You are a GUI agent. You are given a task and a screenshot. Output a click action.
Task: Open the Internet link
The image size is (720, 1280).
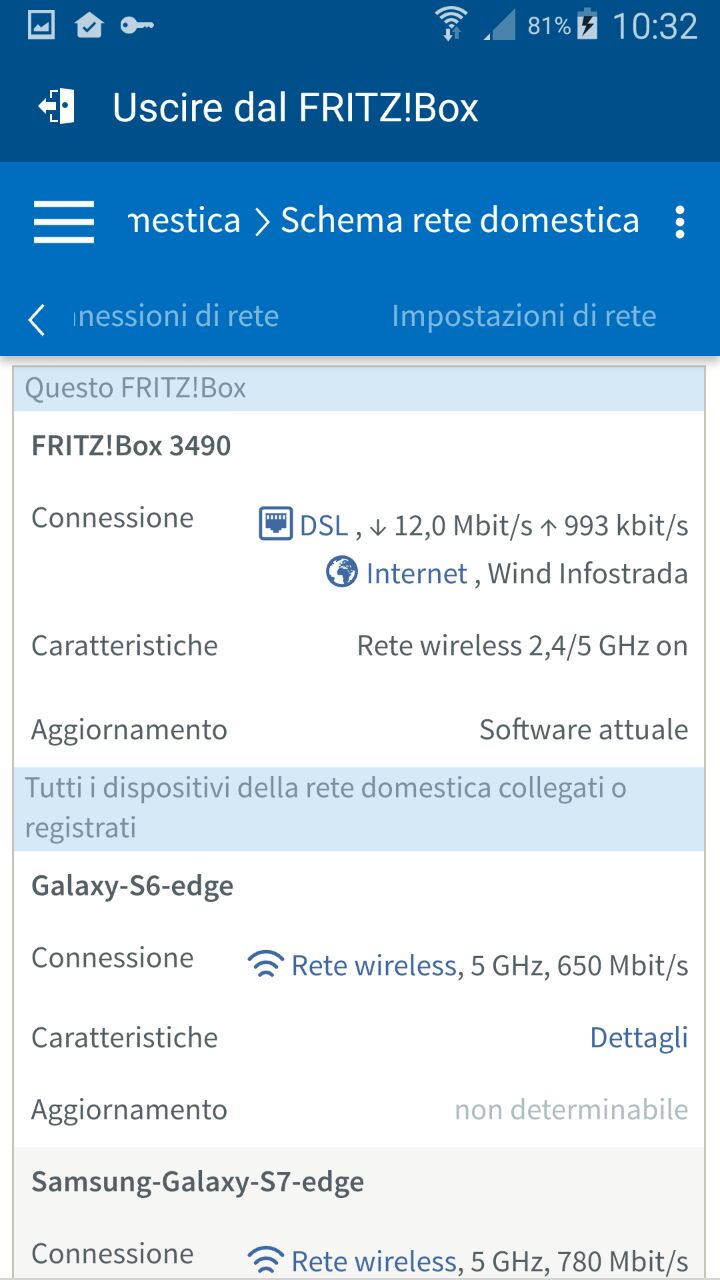click(x=416, y=573)
